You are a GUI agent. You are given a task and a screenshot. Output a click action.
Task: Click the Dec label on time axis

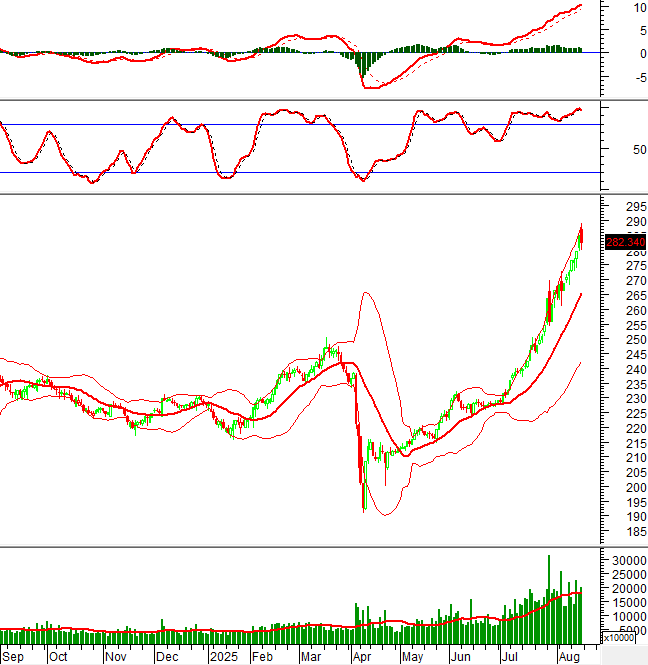click(166, 657)
